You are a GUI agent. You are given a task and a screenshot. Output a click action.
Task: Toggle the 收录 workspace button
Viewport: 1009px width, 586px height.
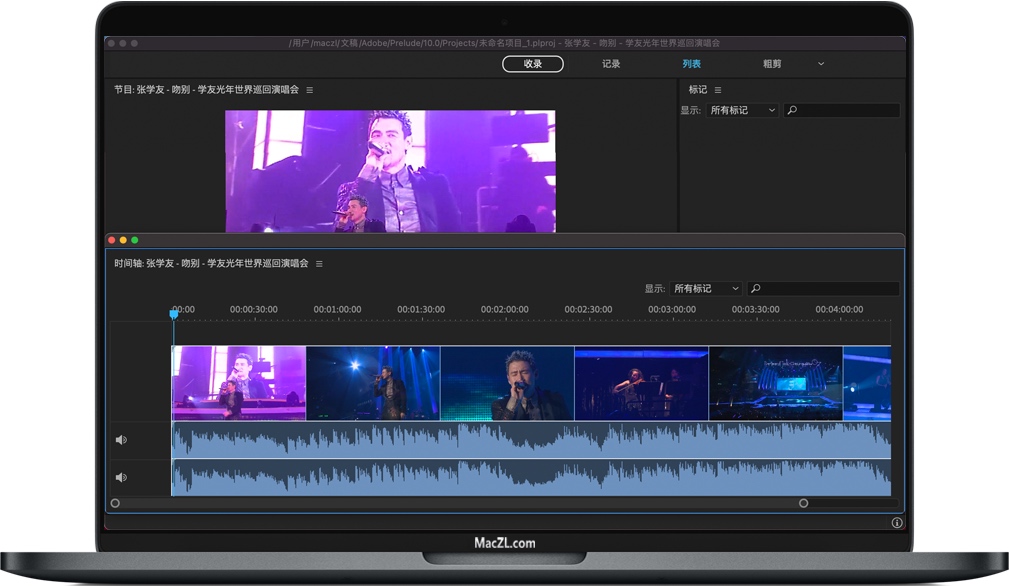point(532,63)
